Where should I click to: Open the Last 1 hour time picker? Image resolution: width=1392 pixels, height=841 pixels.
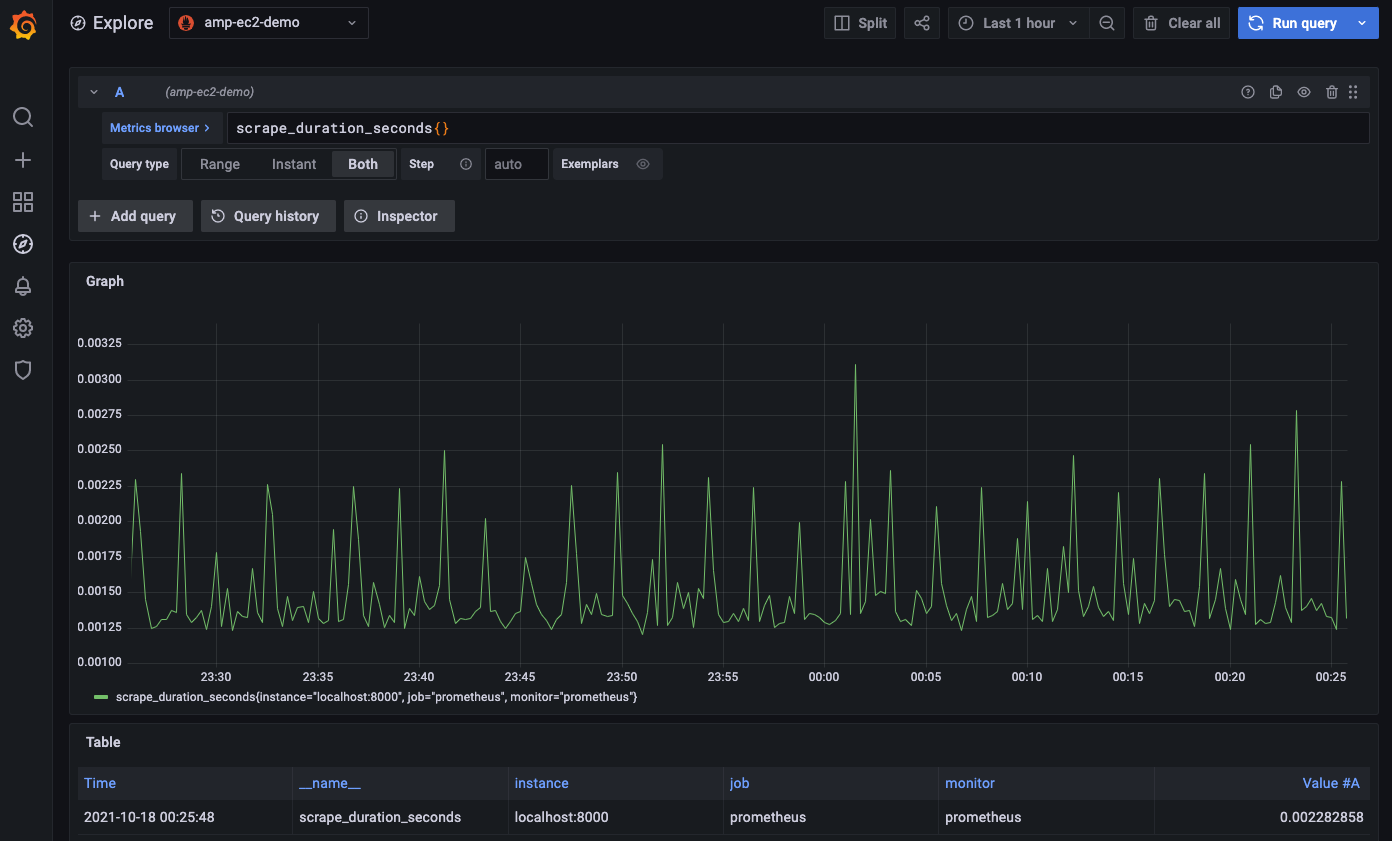click(x=1018, y=23)
